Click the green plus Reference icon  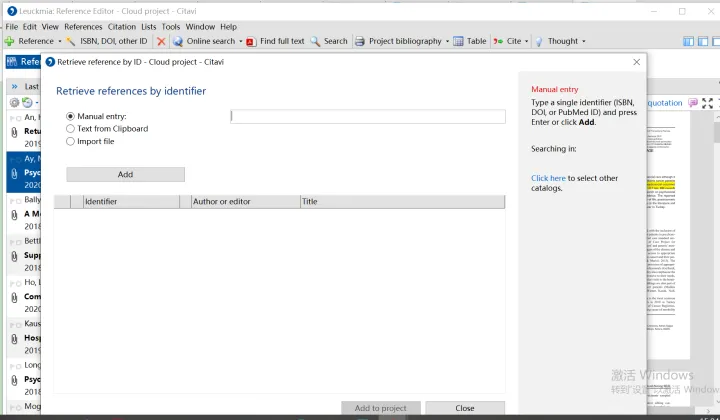[9, 41]
